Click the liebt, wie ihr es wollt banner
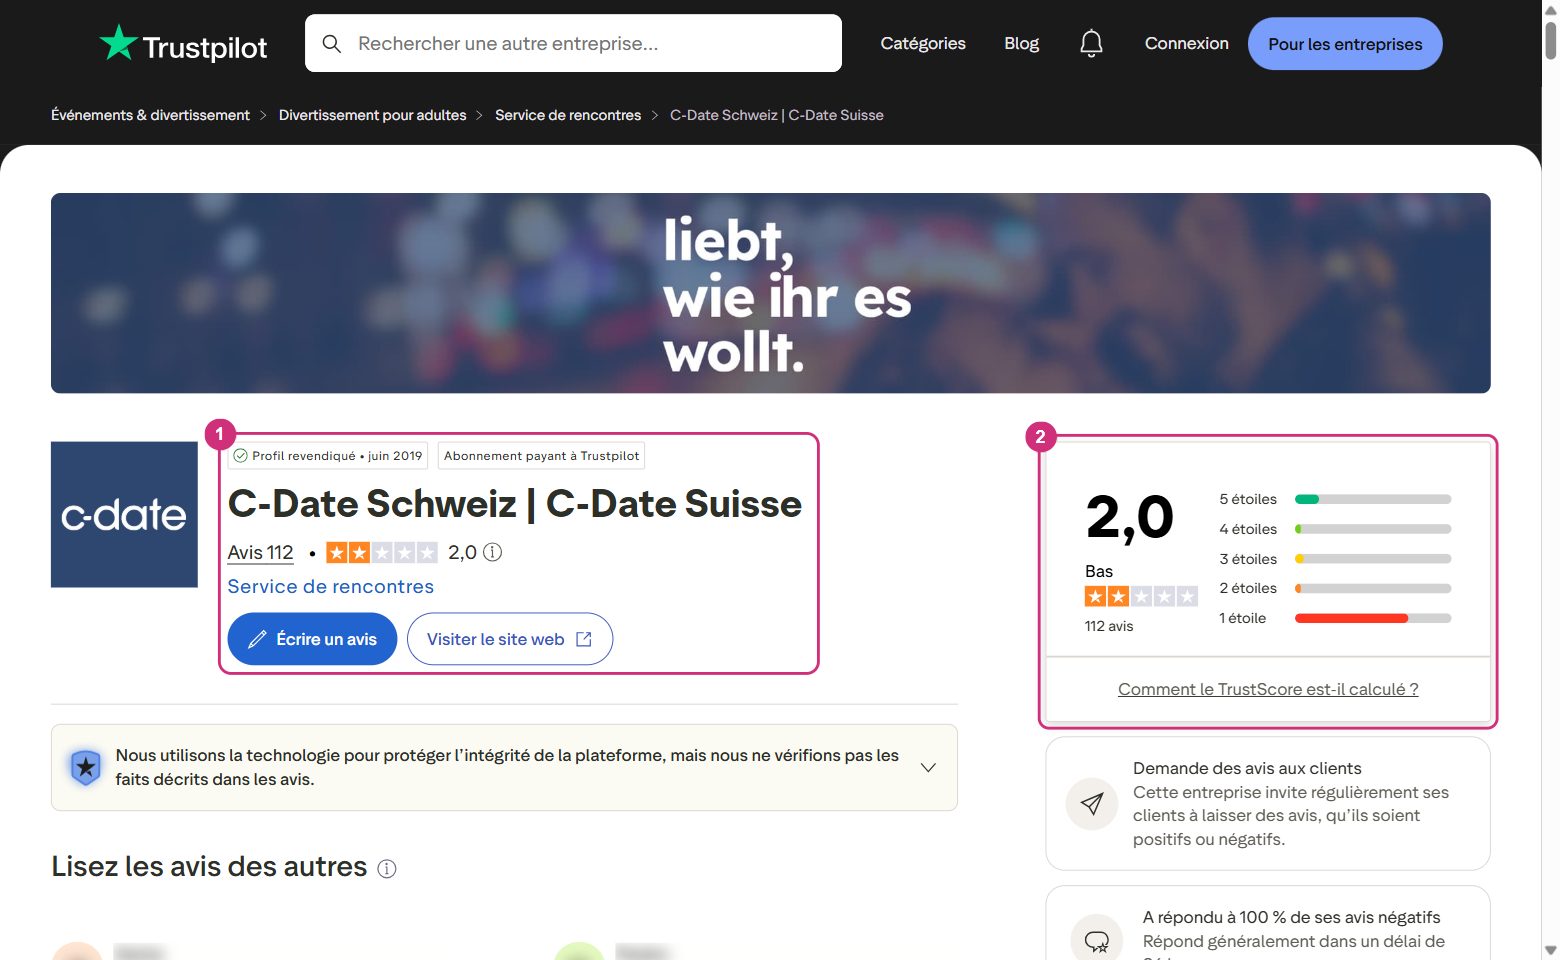 [x=771, y=293]
